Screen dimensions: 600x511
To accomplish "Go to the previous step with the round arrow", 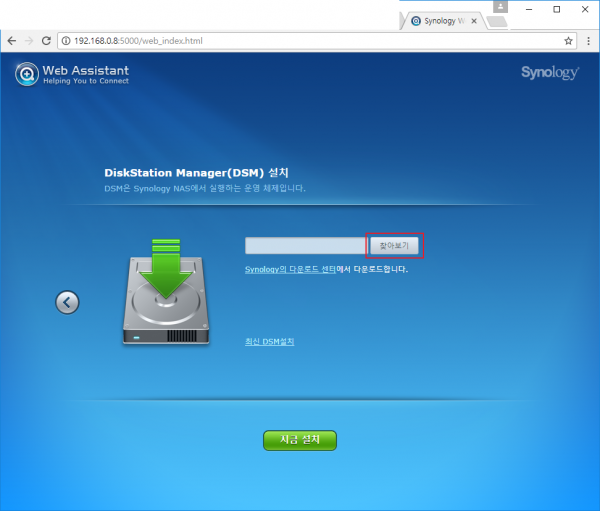I will click(67, 302).
